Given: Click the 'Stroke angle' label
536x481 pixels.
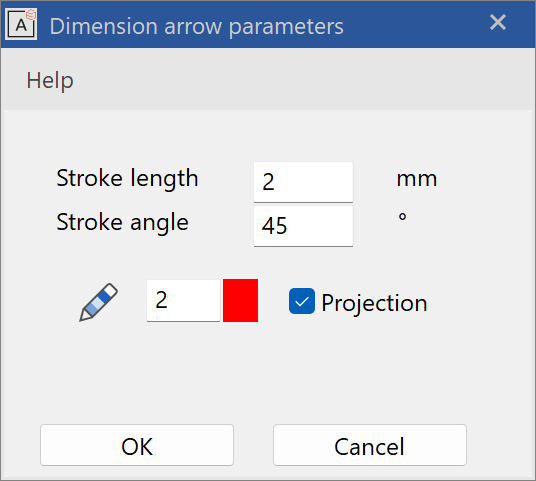Looking at the screenshot, I should pos(122,223).
